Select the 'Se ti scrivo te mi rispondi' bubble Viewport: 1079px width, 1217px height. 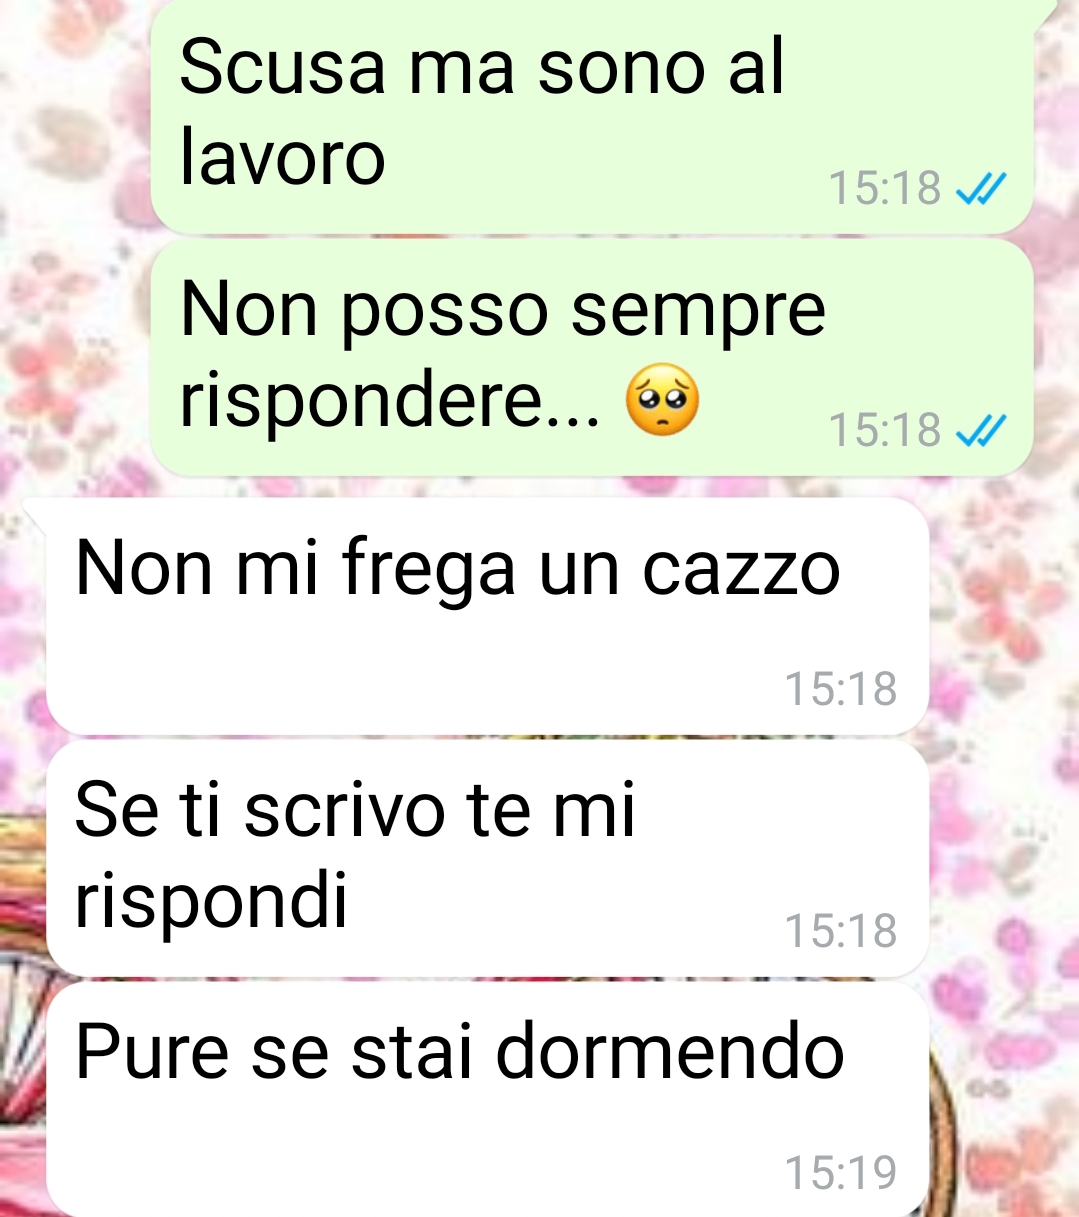click(x=488, y=858)
